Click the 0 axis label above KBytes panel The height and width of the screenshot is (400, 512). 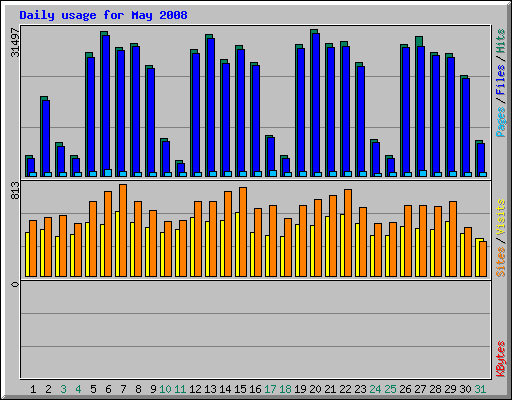pyautogui.click(x=15, y=284)
